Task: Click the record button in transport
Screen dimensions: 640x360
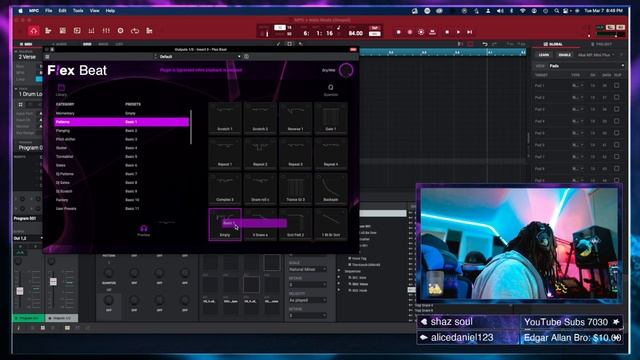Action: click(x=398, y=32)
